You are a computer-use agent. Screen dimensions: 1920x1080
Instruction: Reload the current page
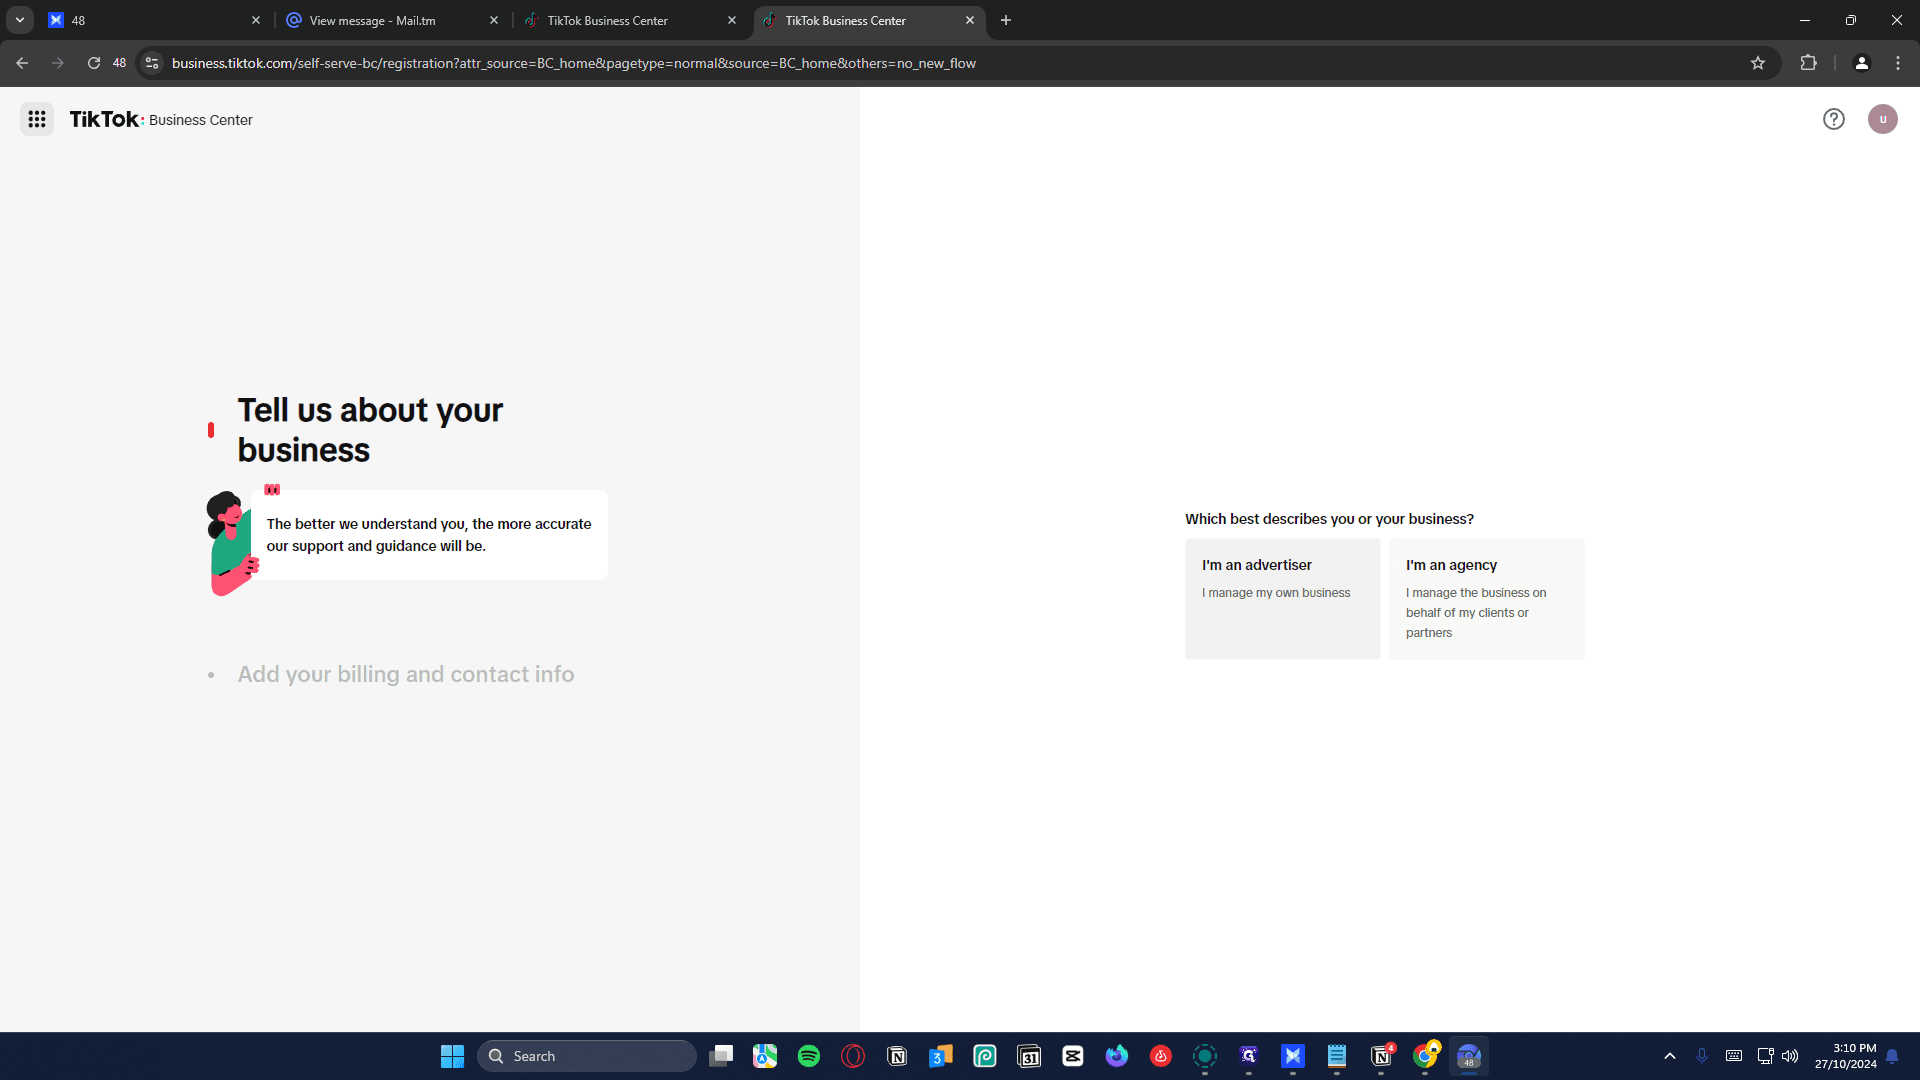tap(94, 63)
